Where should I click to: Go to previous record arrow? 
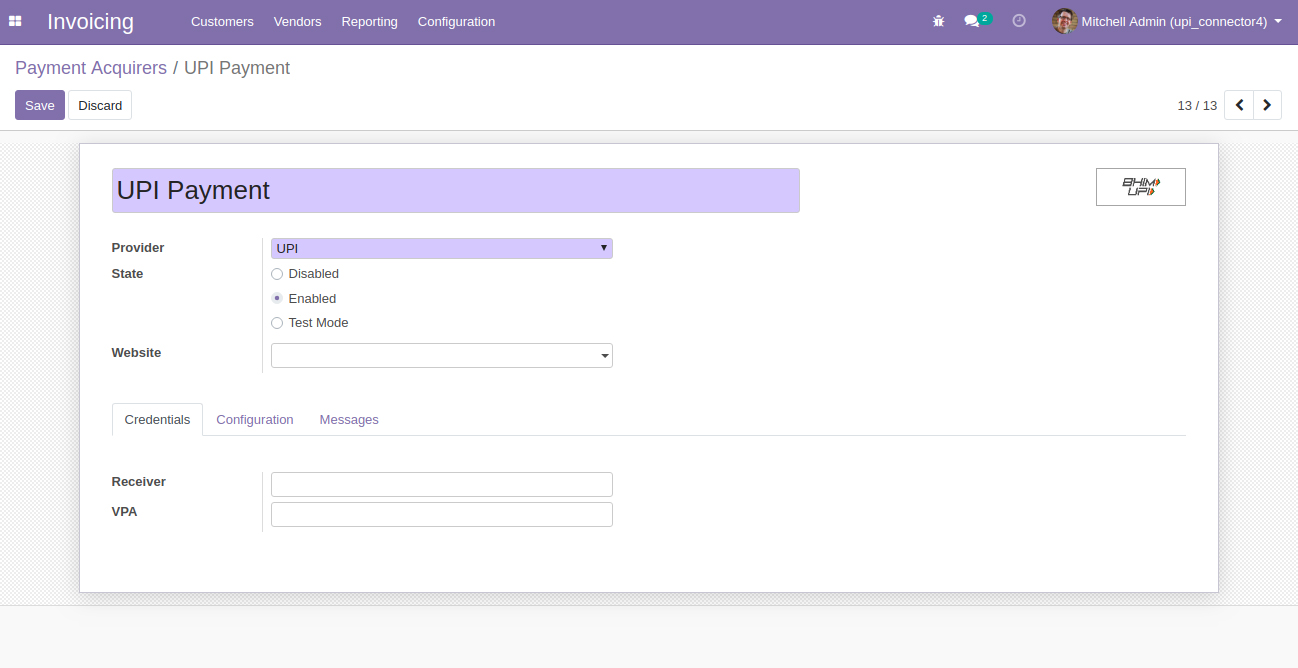1239,105
